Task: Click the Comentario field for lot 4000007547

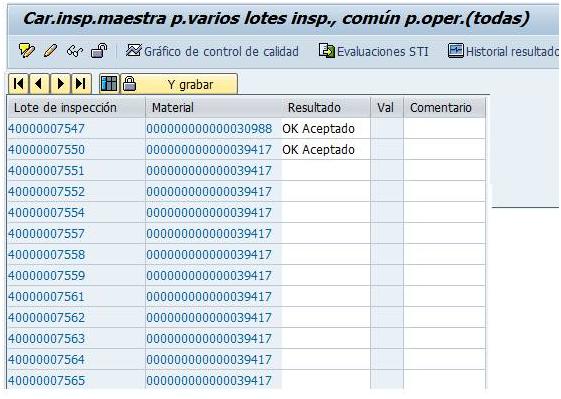Action: point(445,128)
